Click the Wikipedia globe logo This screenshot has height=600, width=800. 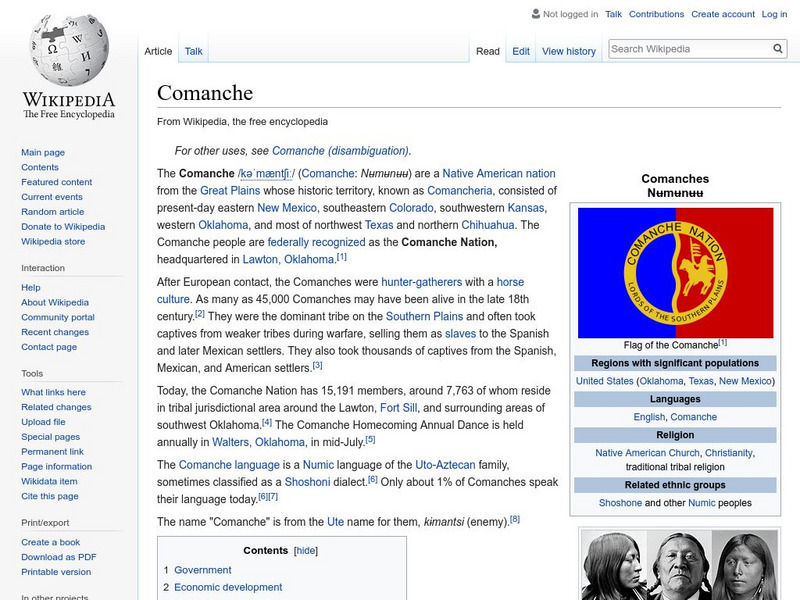[x=69, y=50]
